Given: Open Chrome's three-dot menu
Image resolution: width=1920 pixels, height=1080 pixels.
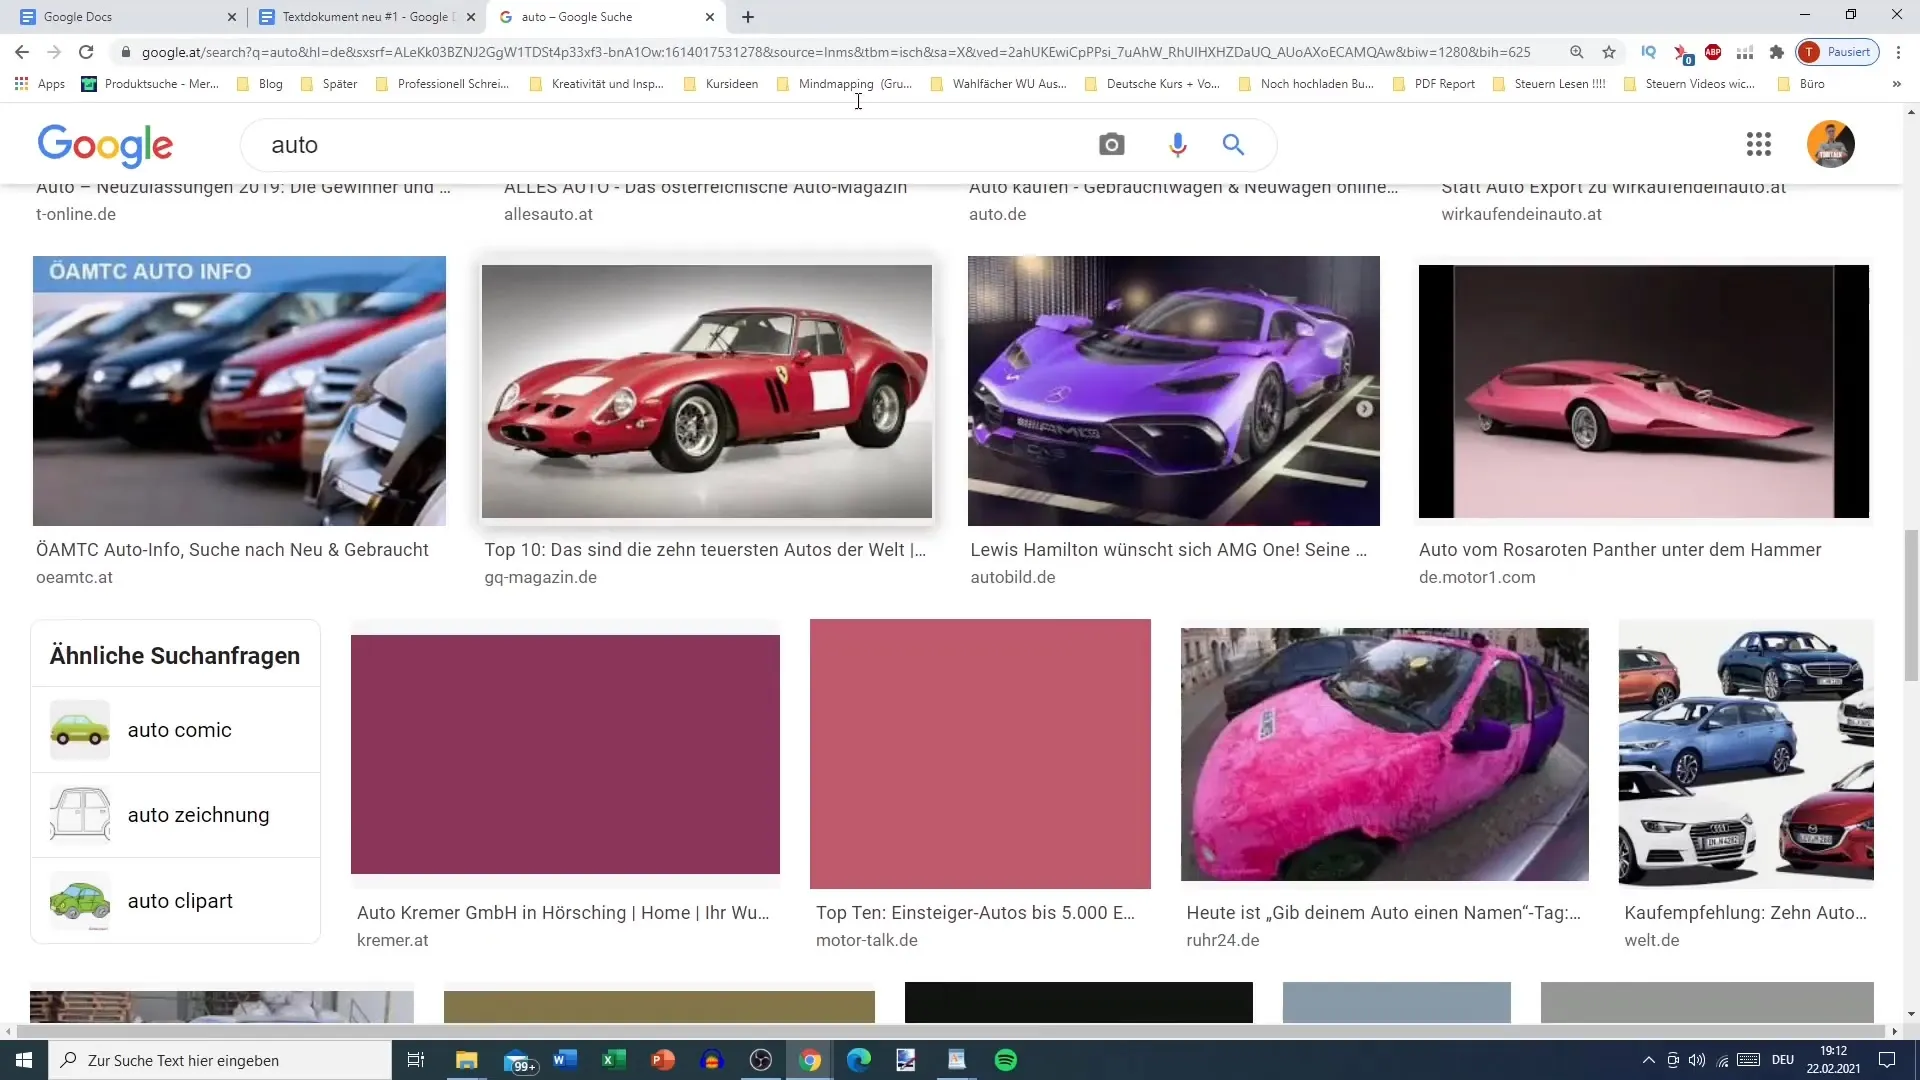Looking at the screenshot, I should point(1898,52).
